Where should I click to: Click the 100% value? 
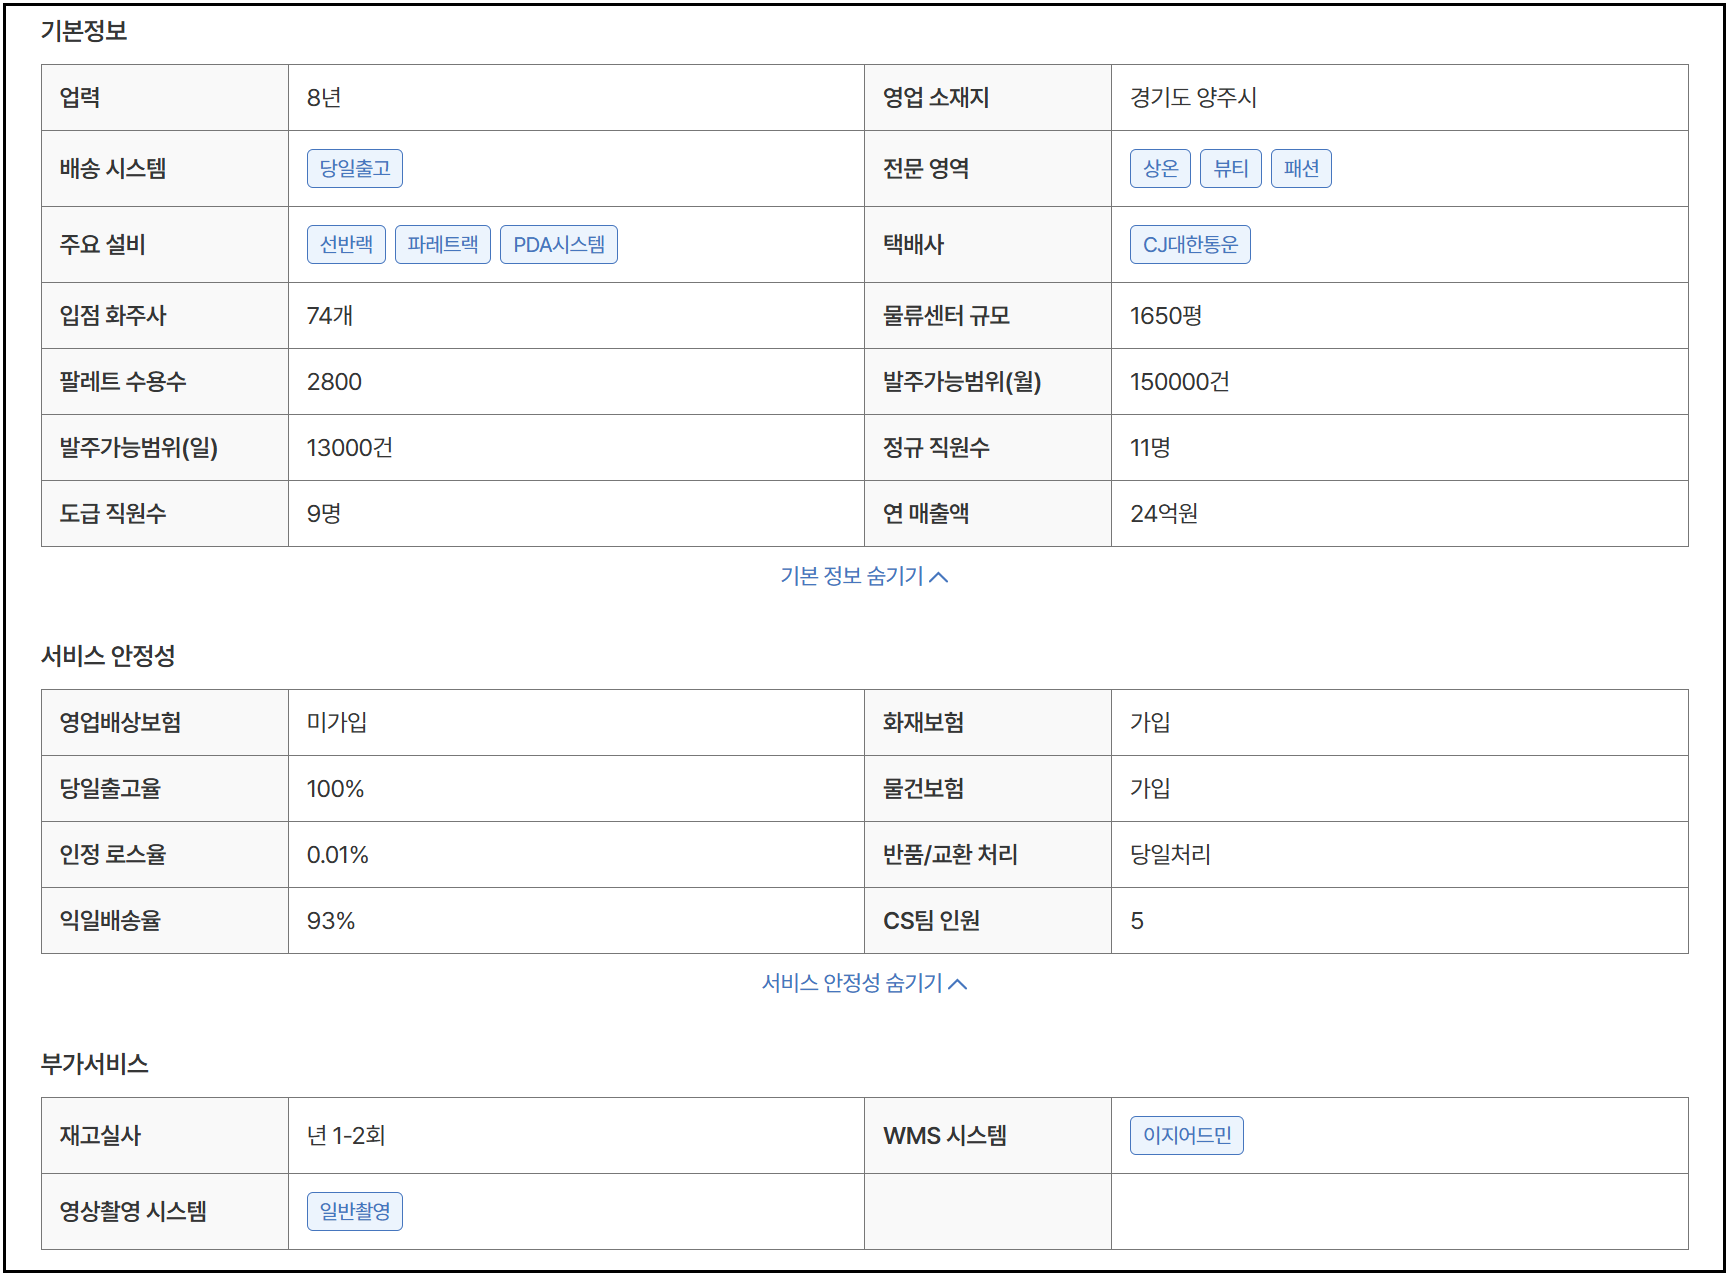[335, 788]
